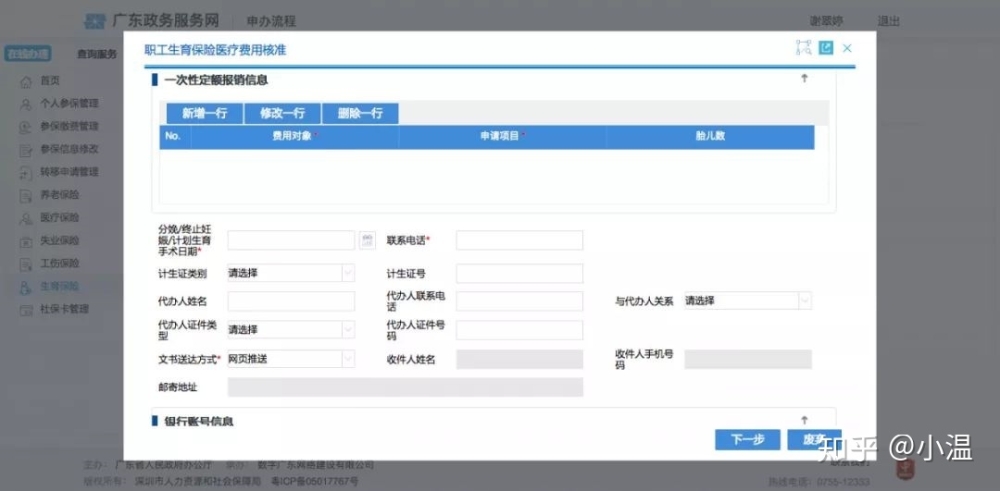1000x491 pixels.
Task: Expand the 代办人证件类型 dropdown
Action: pyautogui.click(x=291, y=330)
